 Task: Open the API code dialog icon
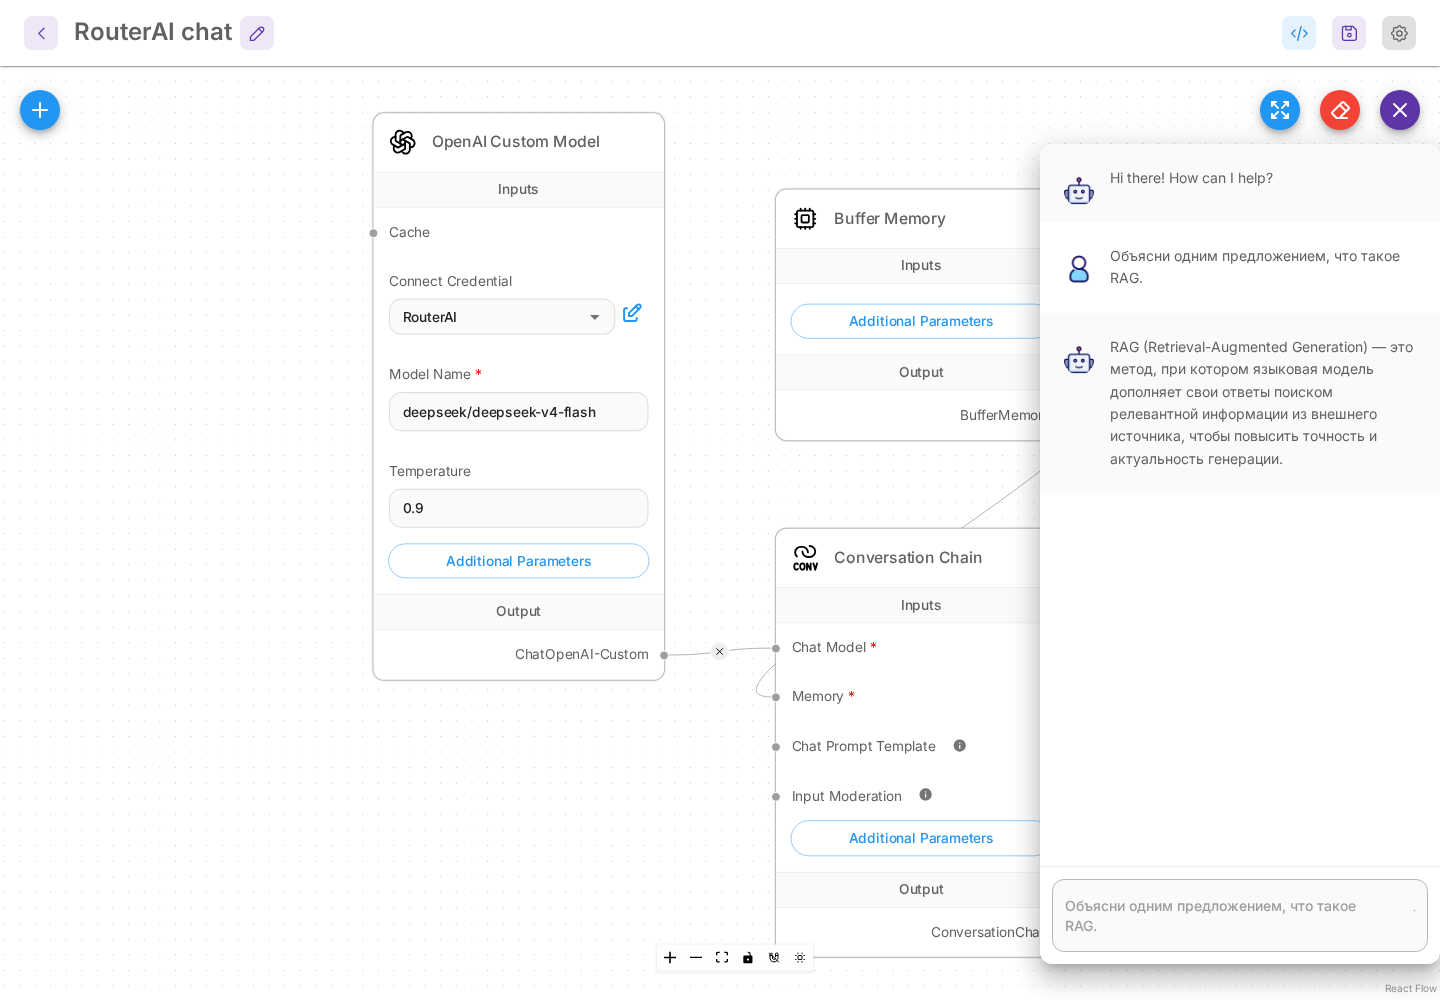[x=1299, y=33]
